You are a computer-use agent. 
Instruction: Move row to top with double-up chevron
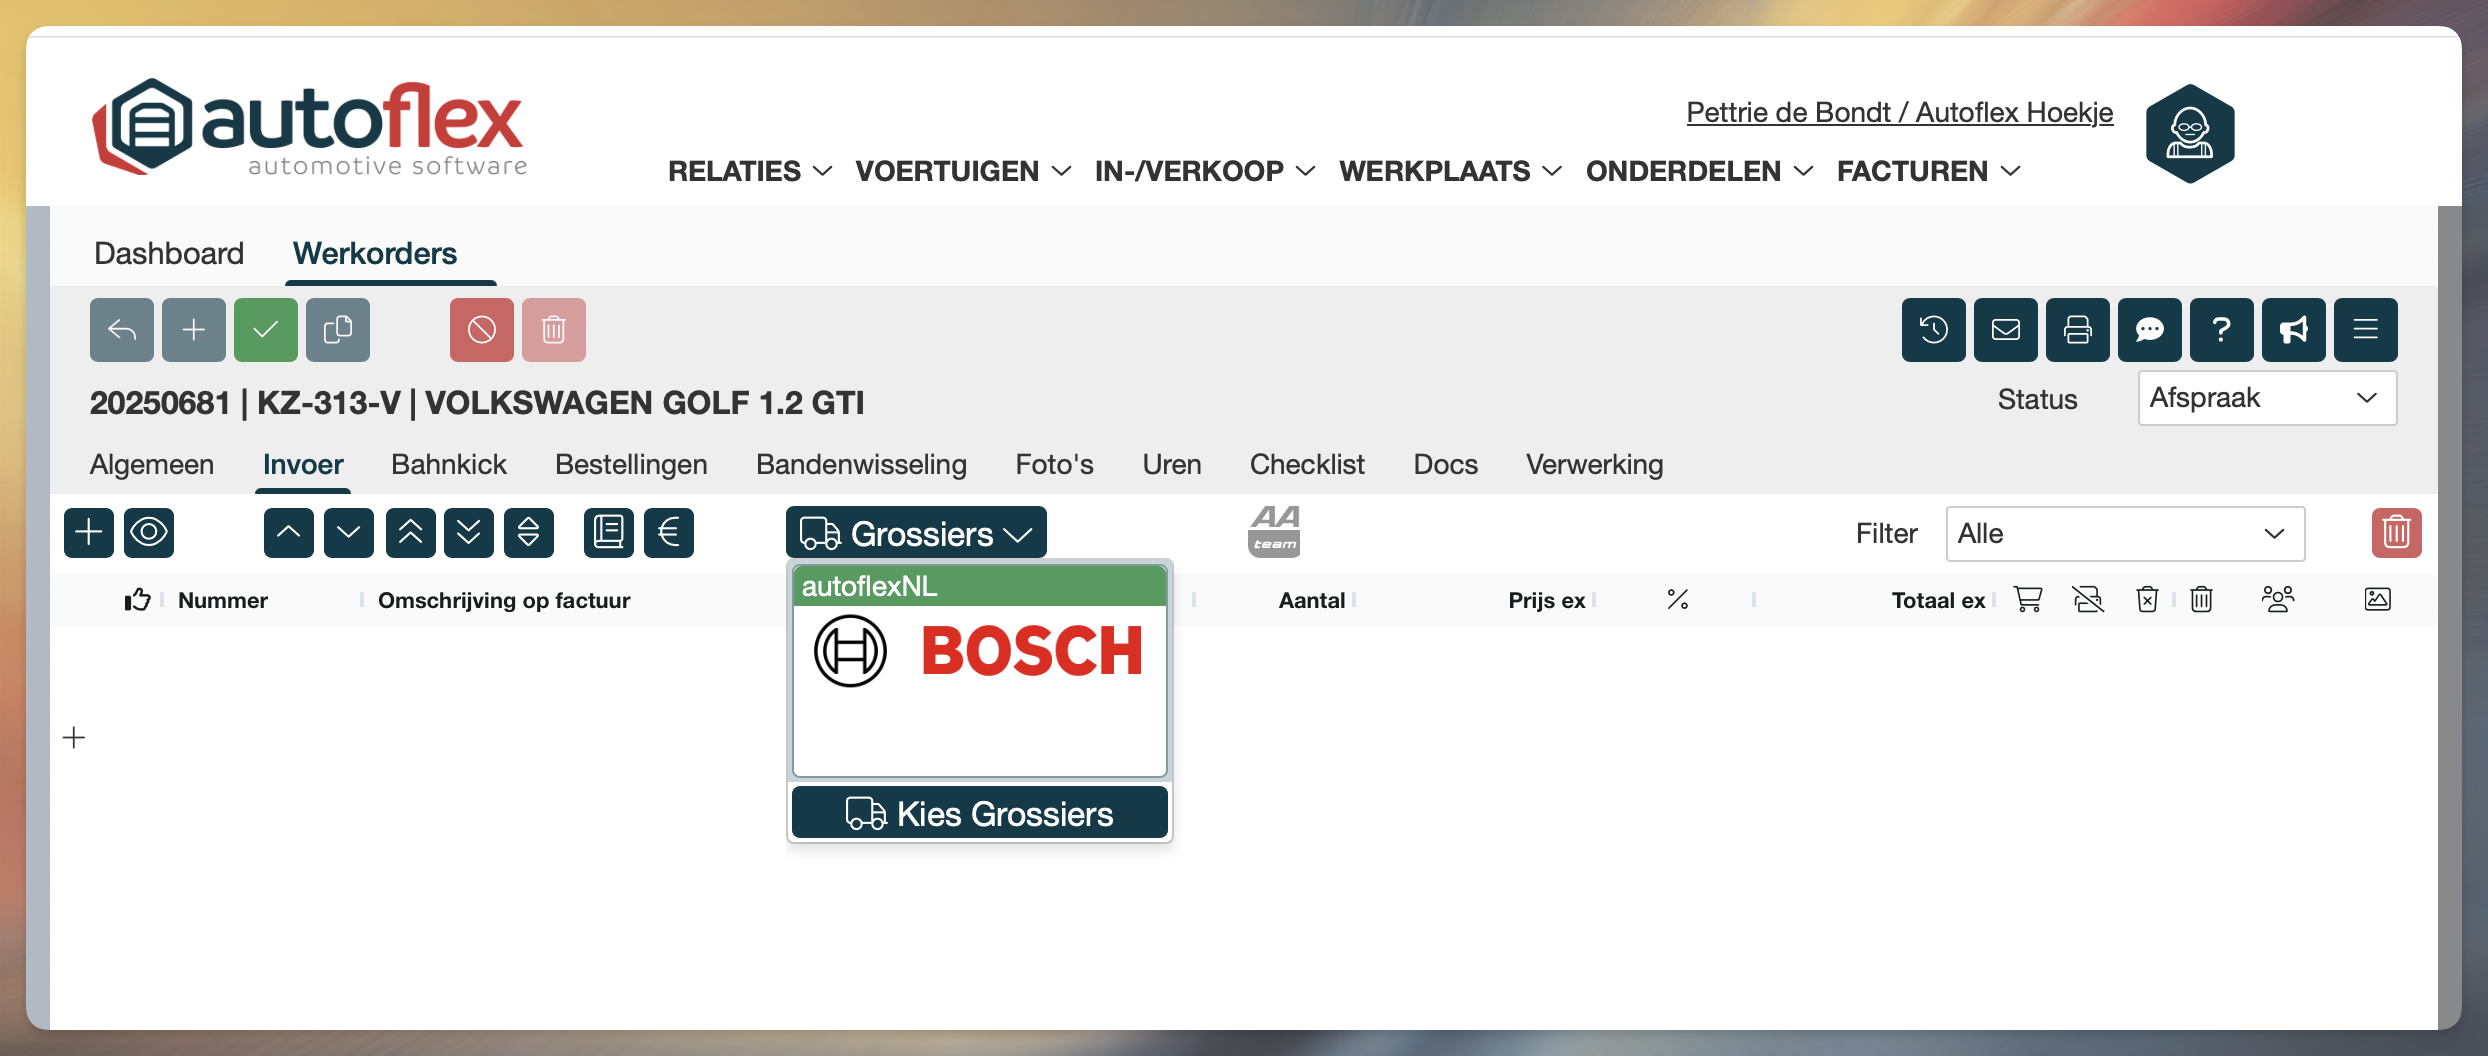coord(410,532)
